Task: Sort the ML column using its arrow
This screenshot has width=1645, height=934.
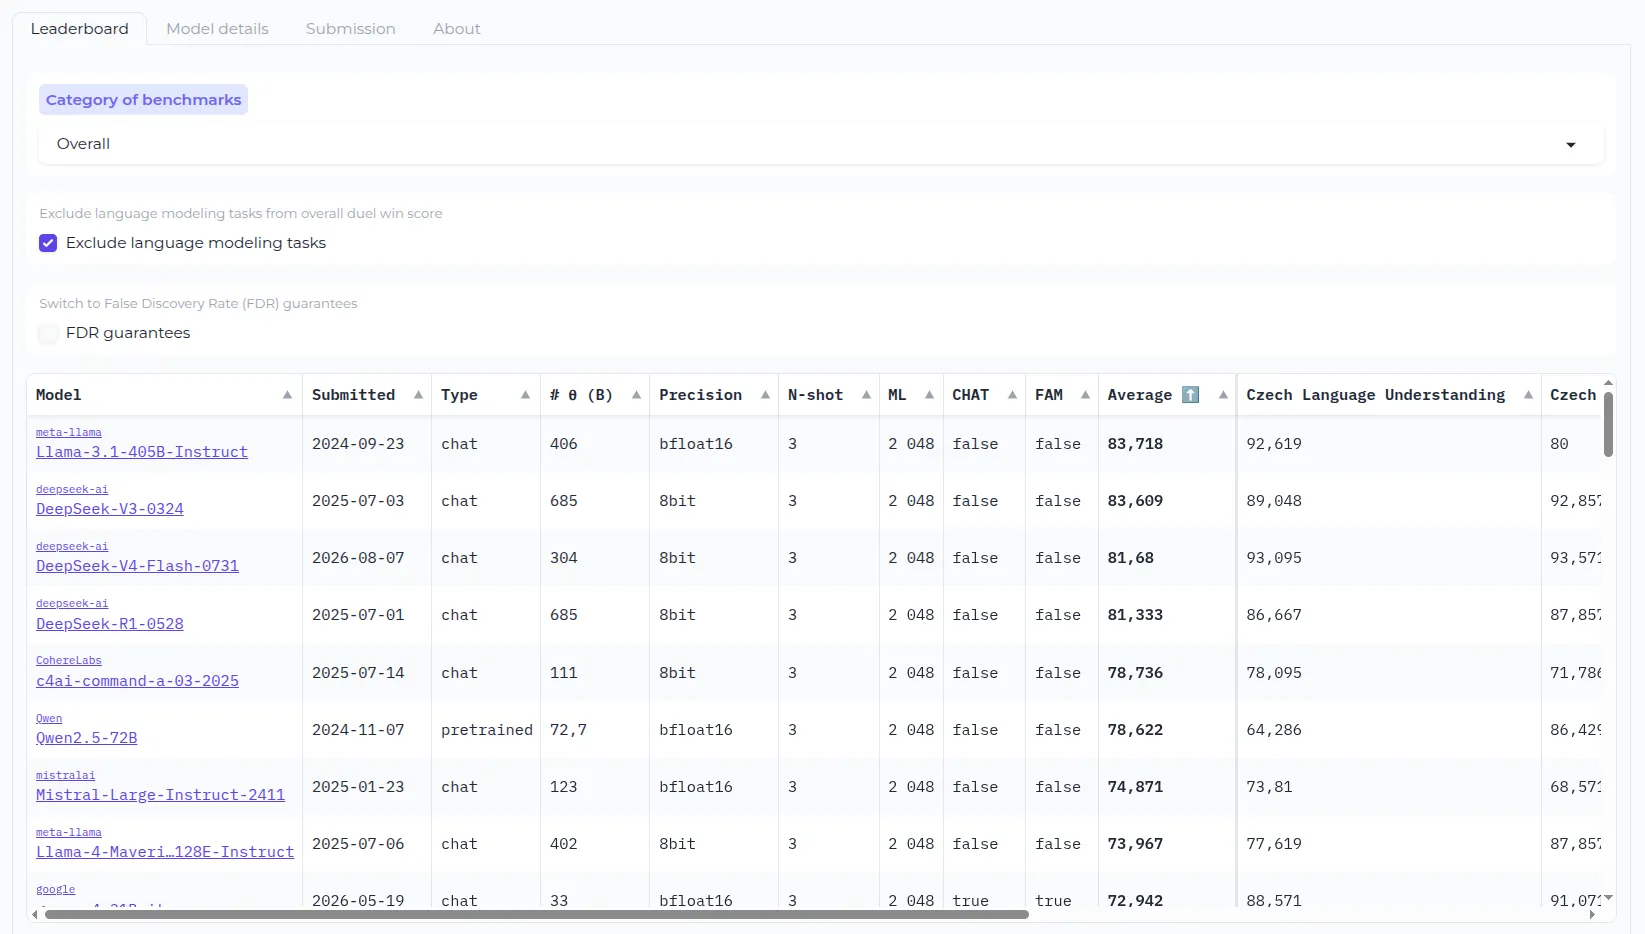Action: coord(929,395)
